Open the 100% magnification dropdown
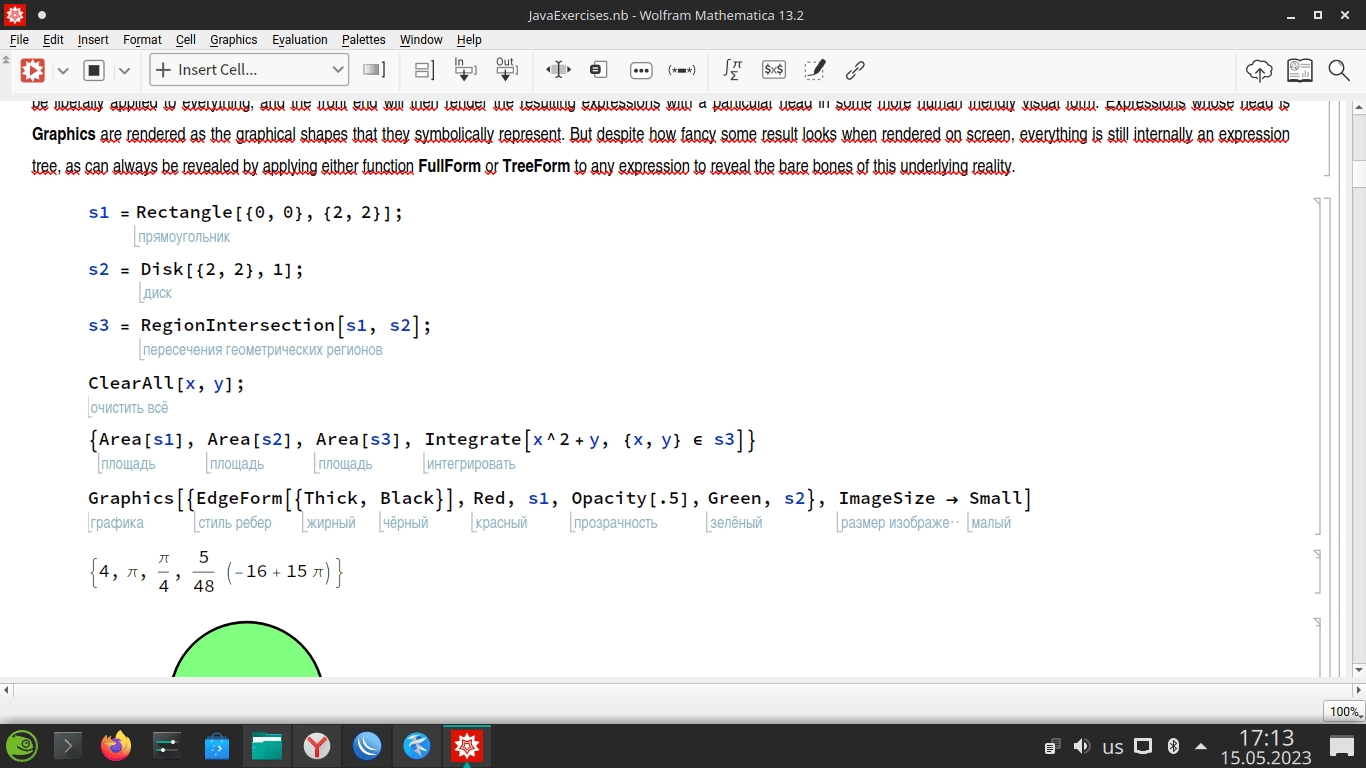 tap(1345, 712)
